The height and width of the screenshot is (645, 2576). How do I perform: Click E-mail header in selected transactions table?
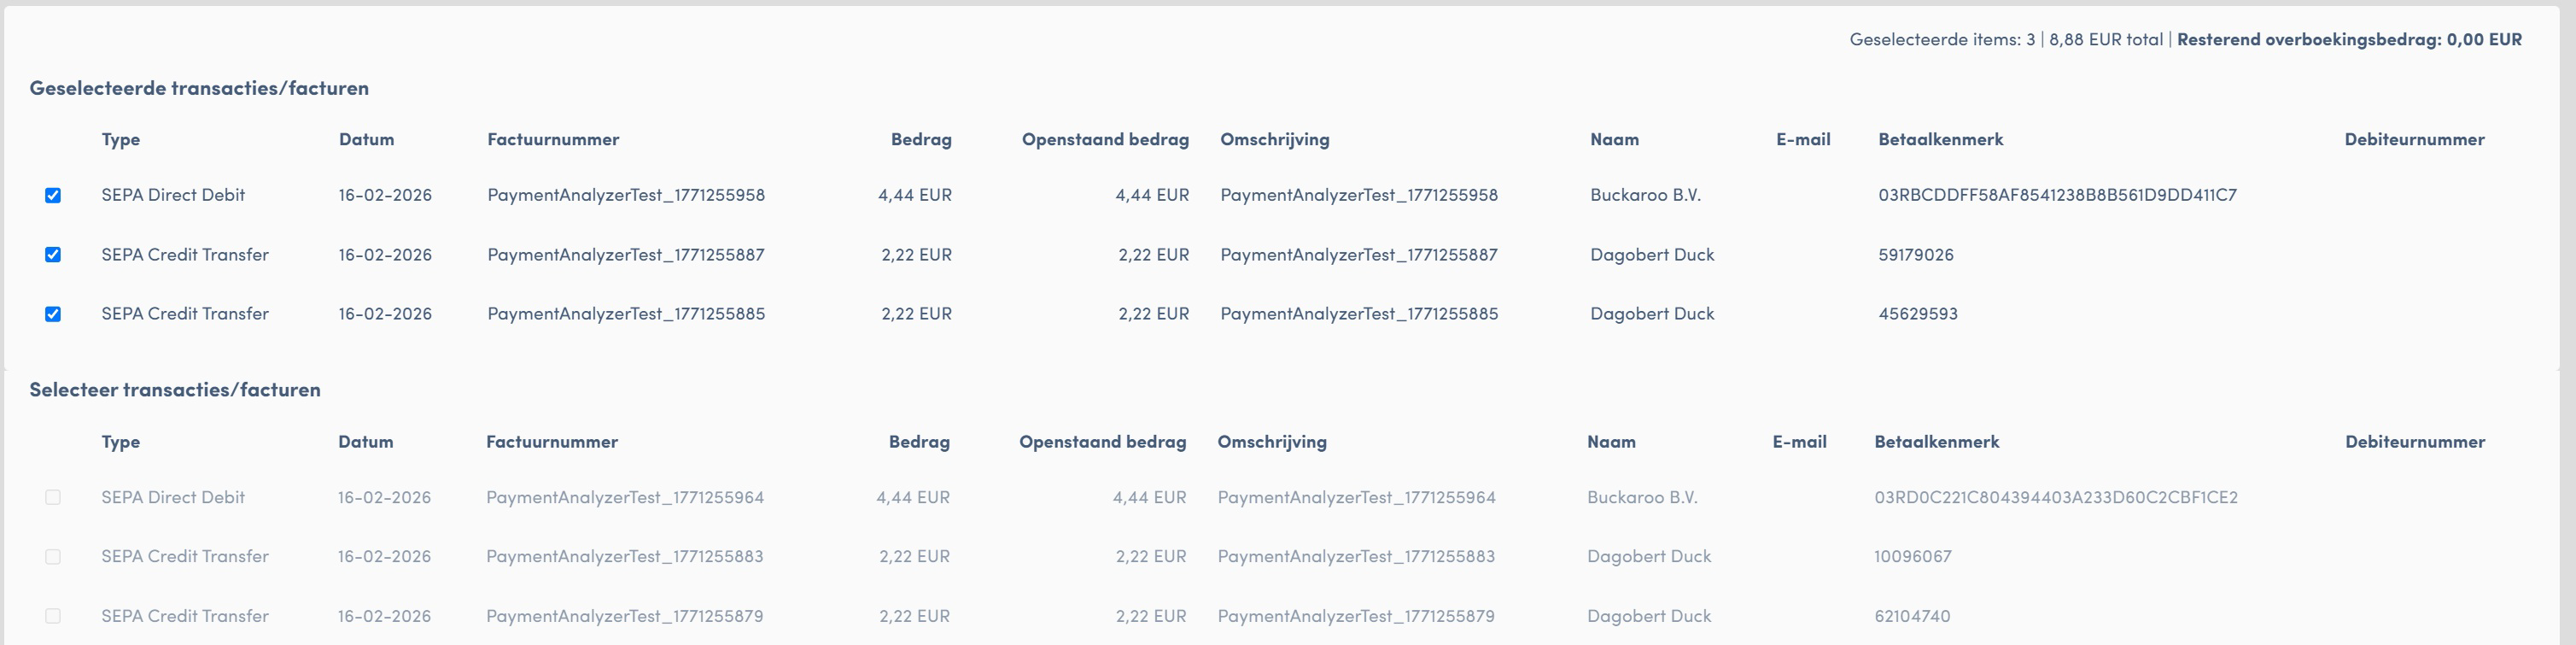click(x=1803, y=139)
